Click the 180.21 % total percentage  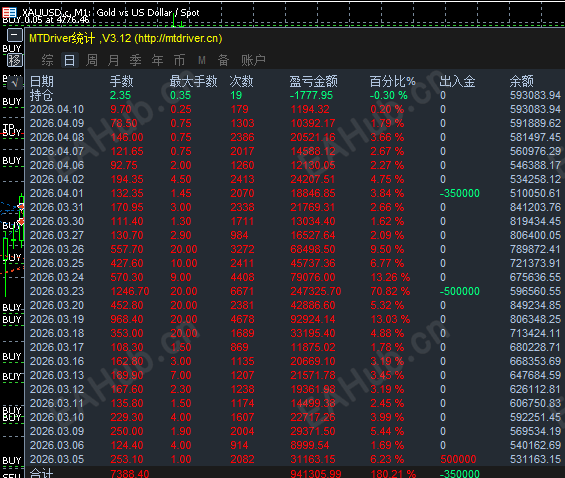(x=393, y=473)
